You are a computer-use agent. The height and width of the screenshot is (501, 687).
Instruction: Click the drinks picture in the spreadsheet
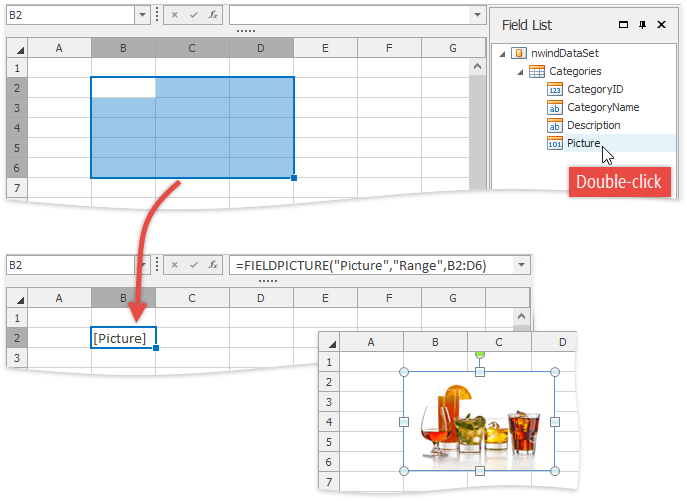479,422
